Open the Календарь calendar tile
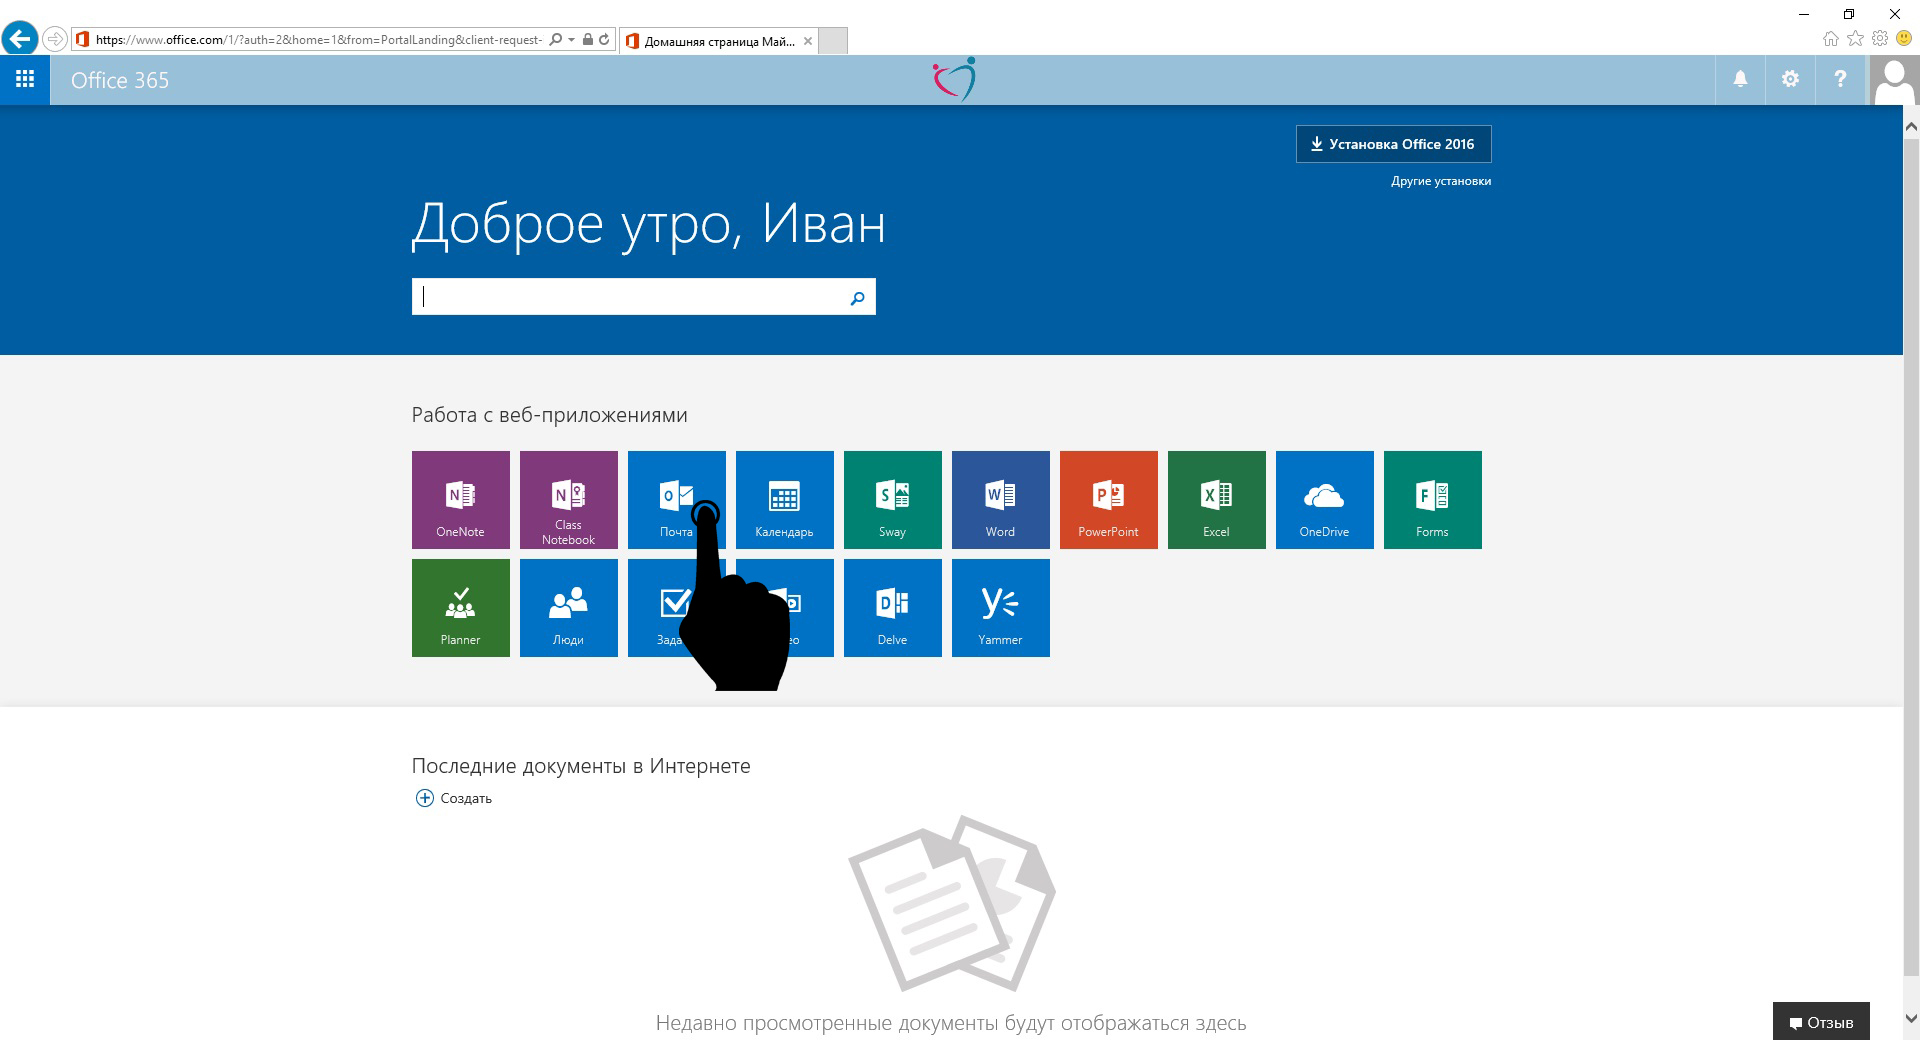 pyautogui.click(x=784, y=499)
